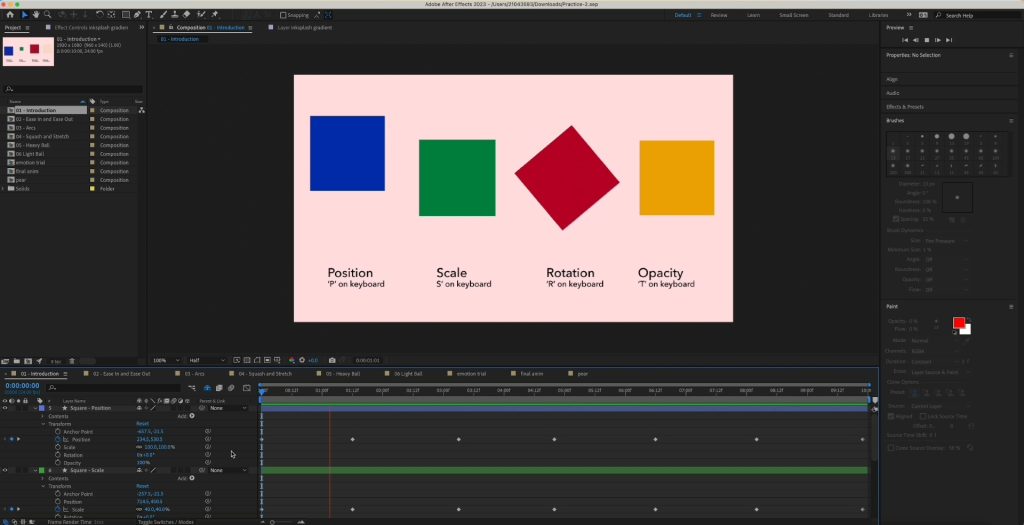Select the Rectangle shape tool
1024x525 pixels.
coord(124,15)
